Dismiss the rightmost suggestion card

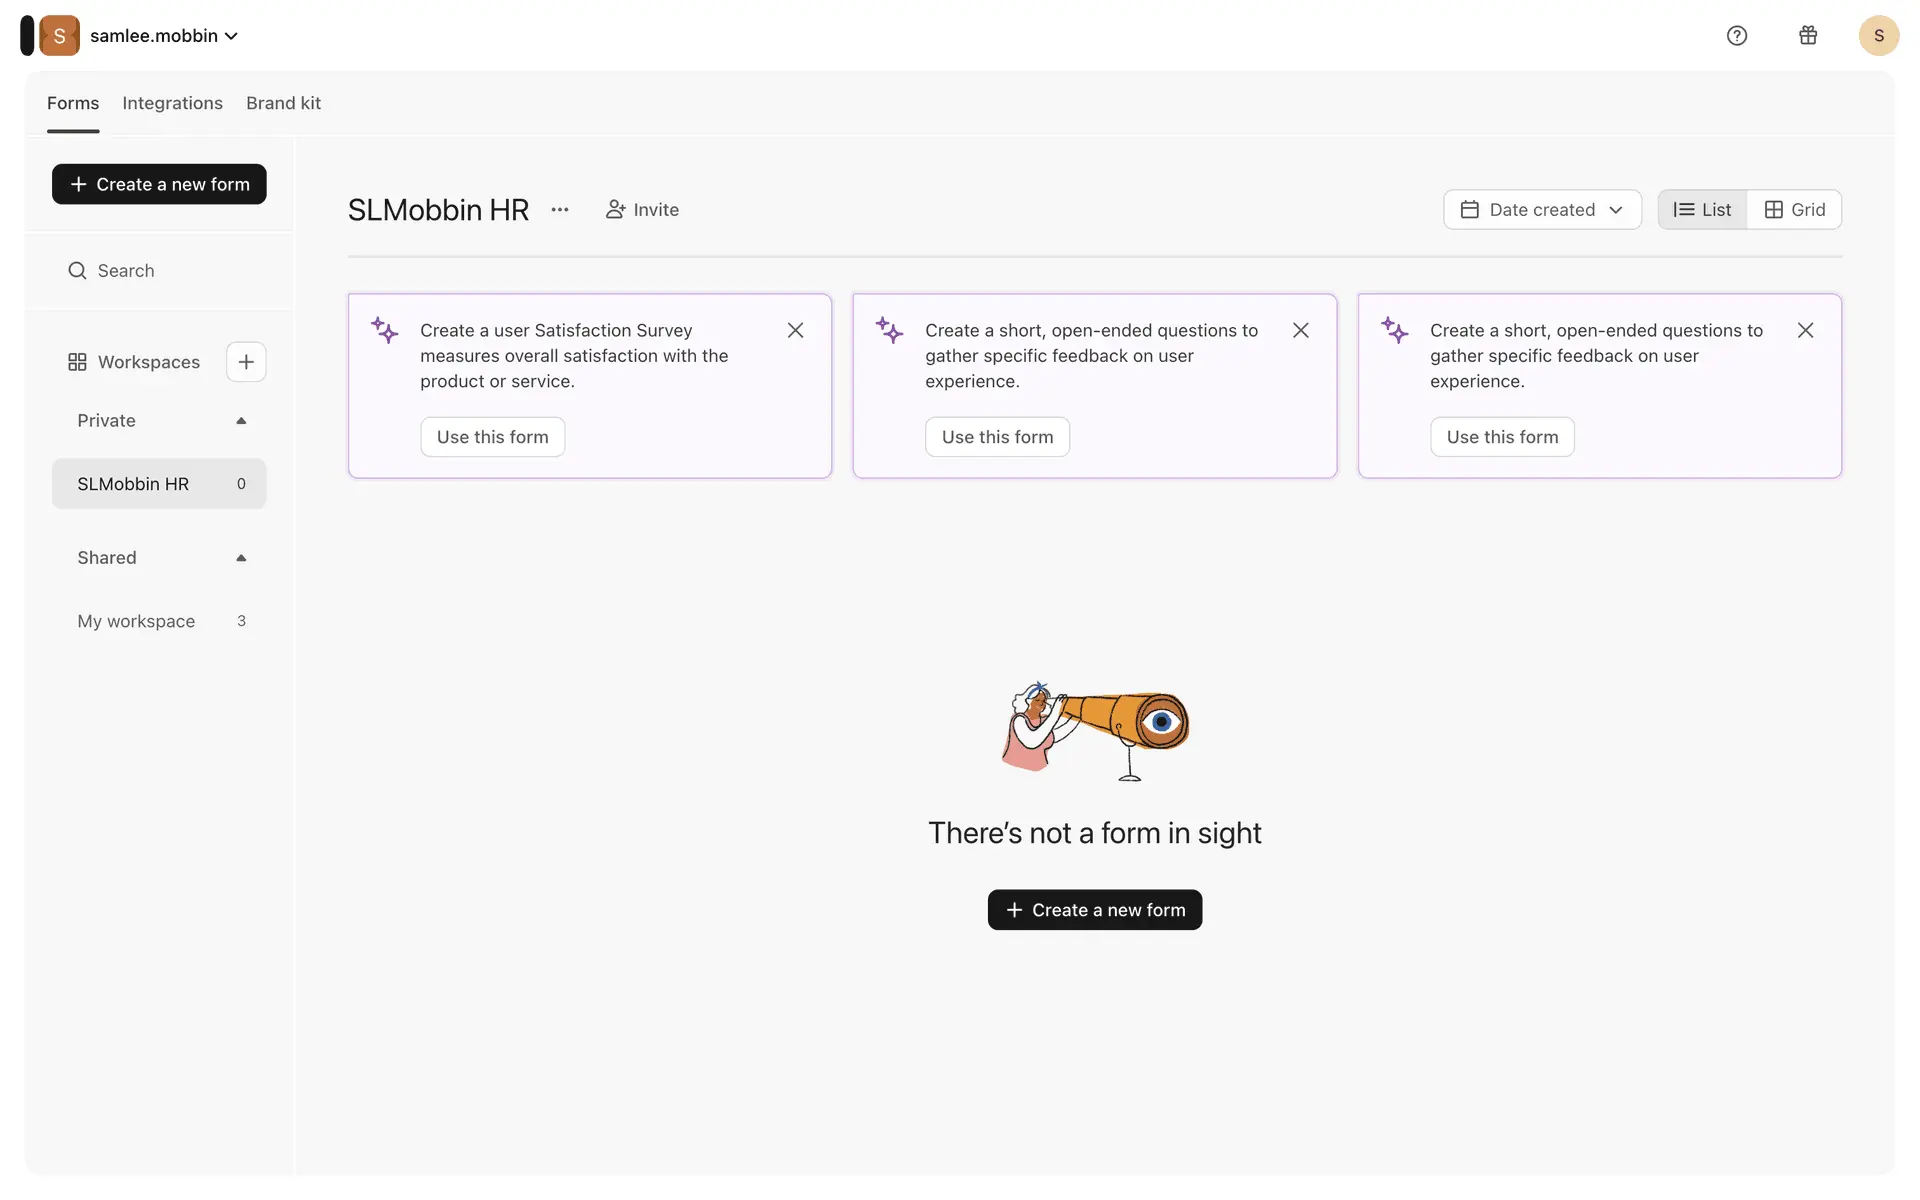pyautogui.click(x=1805, y=331)
